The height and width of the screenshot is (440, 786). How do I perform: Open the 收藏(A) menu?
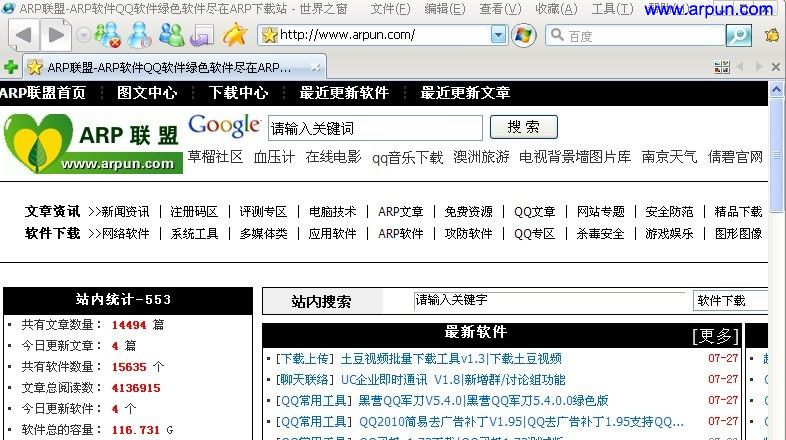click(x=555, y=9)
